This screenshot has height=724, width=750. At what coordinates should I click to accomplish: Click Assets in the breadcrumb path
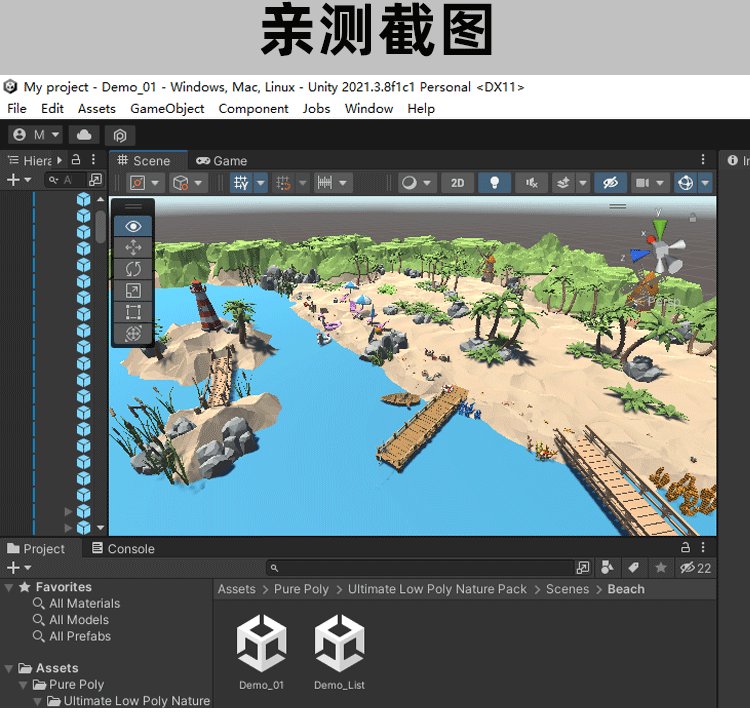(236, 589)
